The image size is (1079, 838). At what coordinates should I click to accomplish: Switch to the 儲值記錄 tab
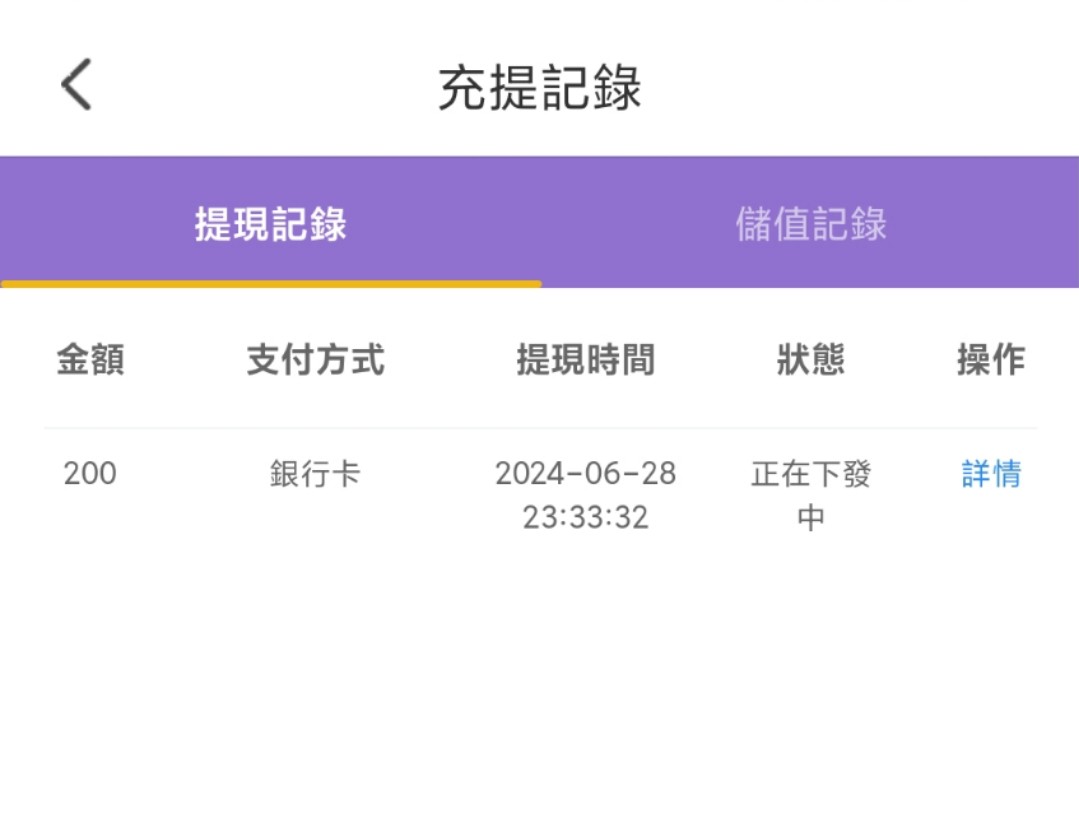click(x=809, y=225)
